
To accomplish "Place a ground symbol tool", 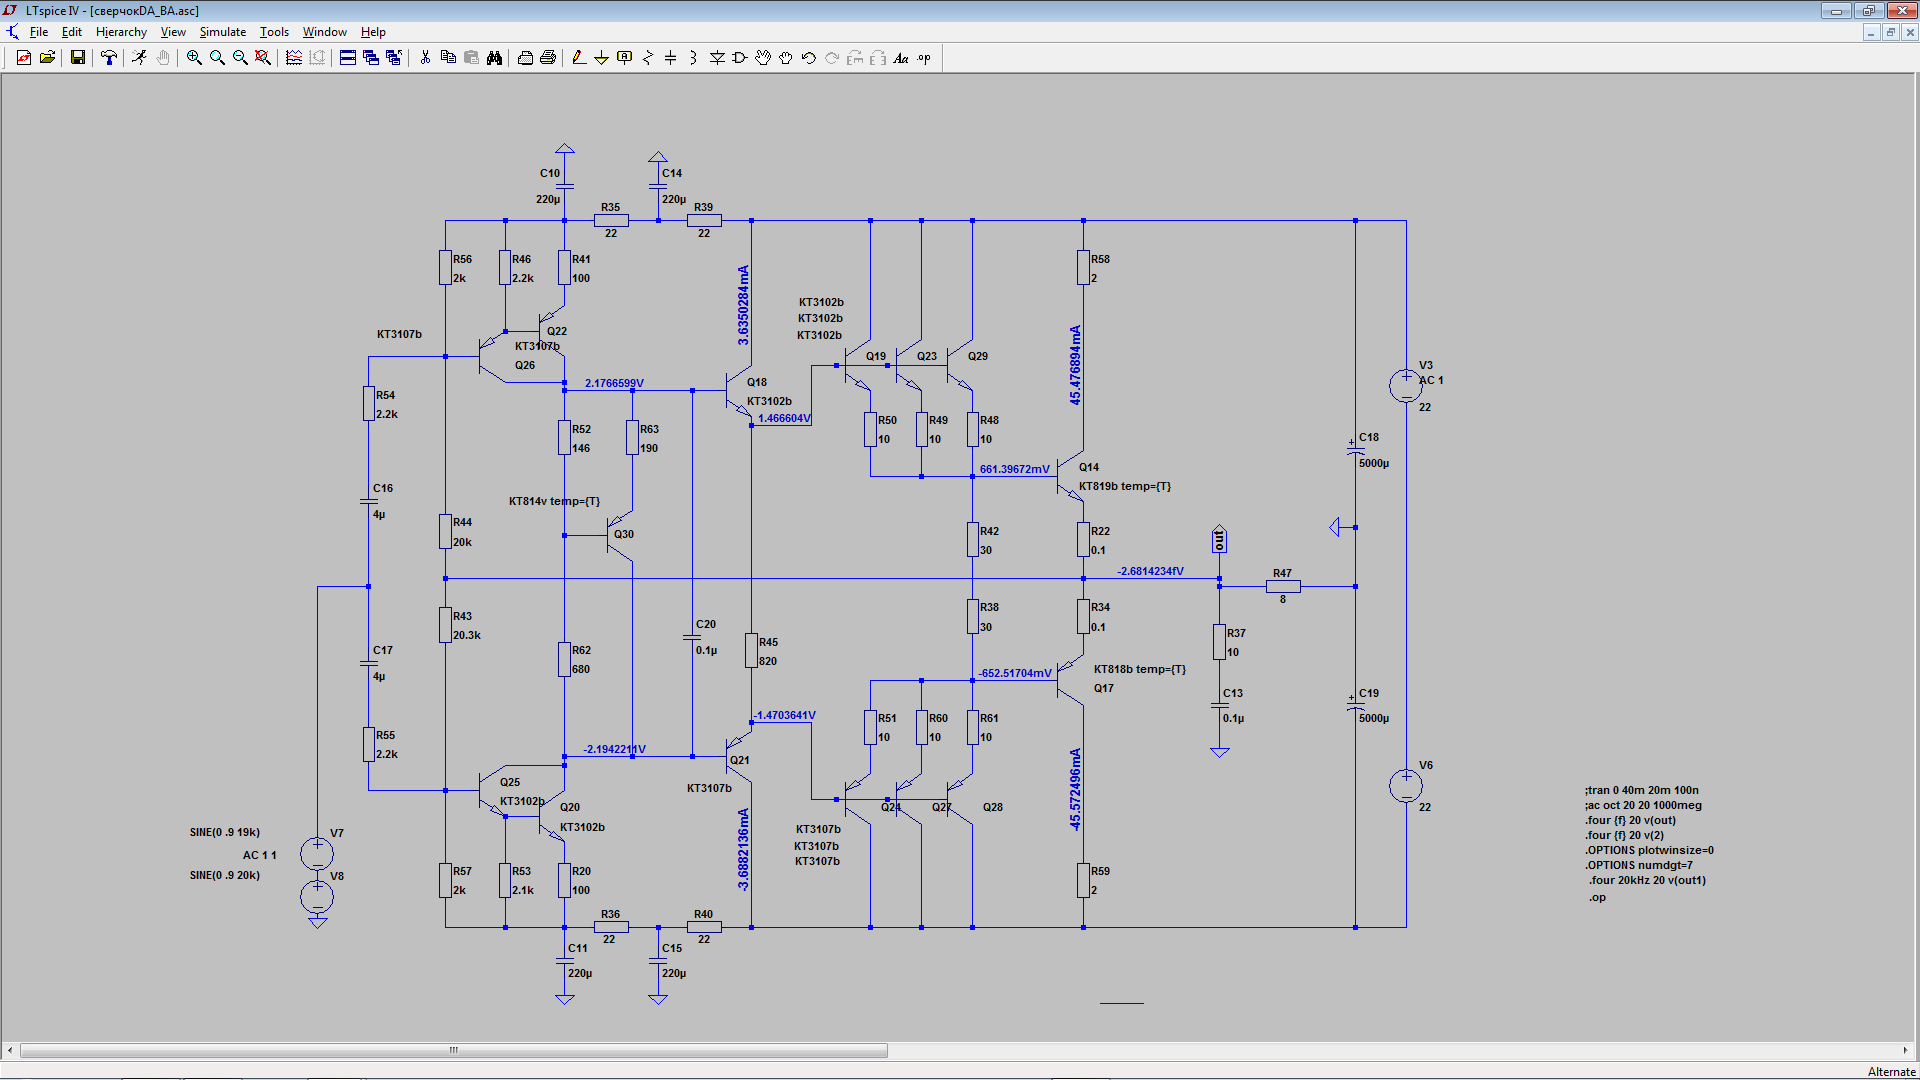I will point(601,58).
